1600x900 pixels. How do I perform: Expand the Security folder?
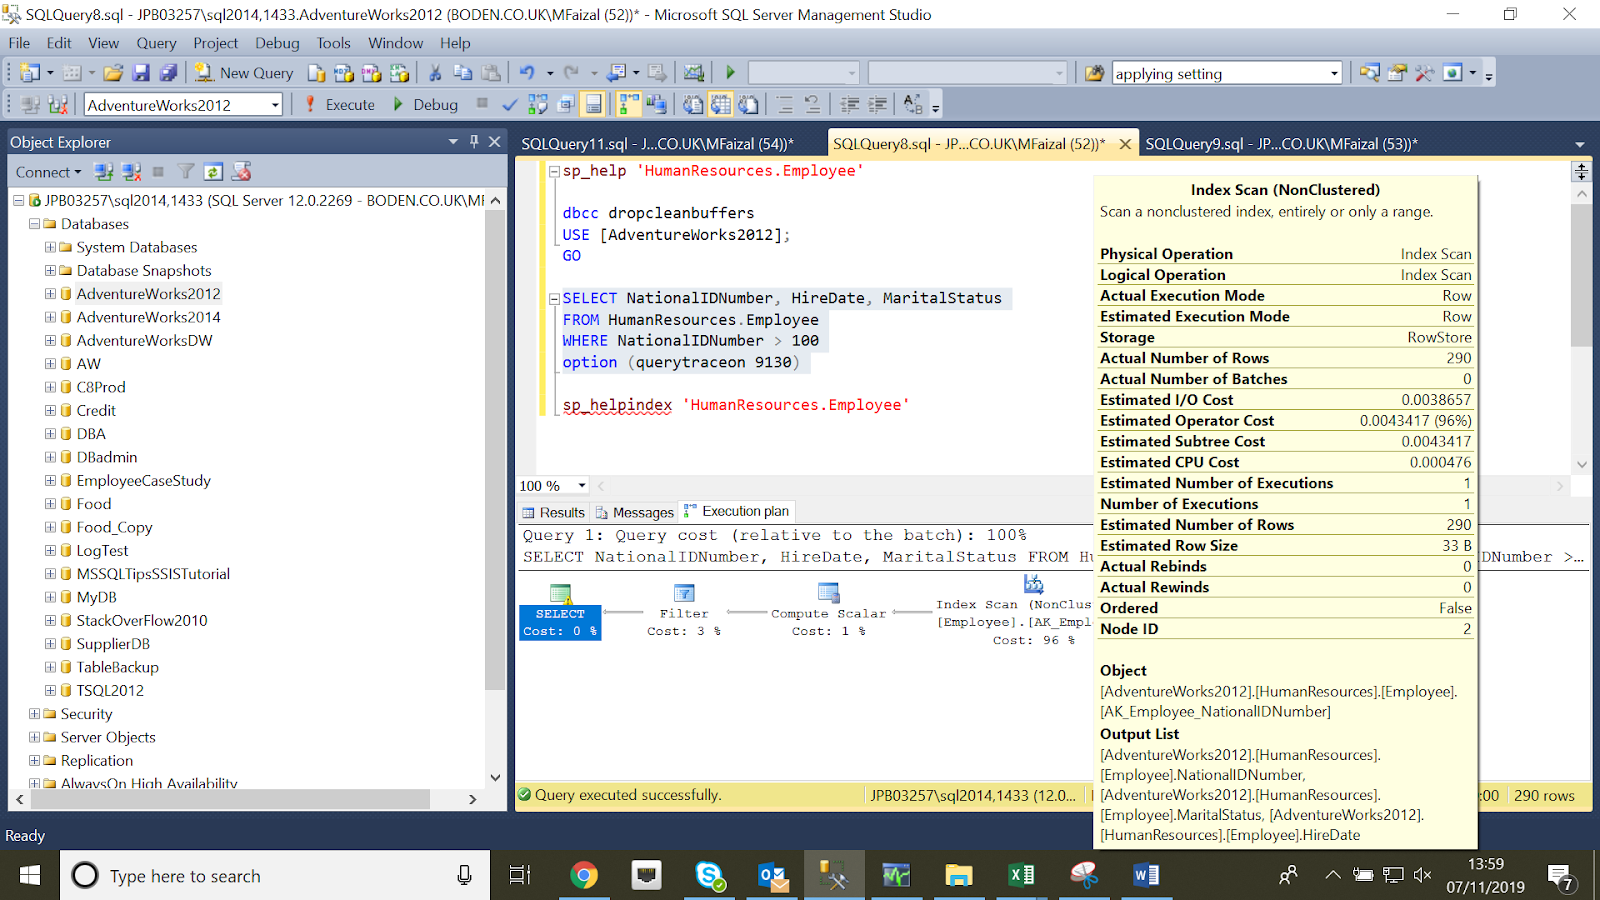pos(35,713)
